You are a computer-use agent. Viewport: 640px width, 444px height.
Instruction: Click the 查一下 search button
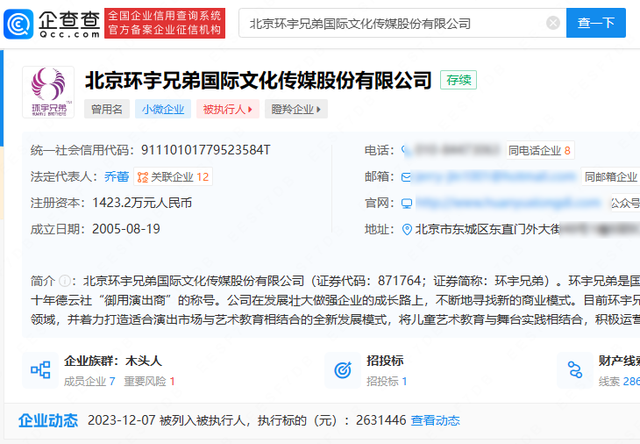pyautogui.click(x=596, y=23)
